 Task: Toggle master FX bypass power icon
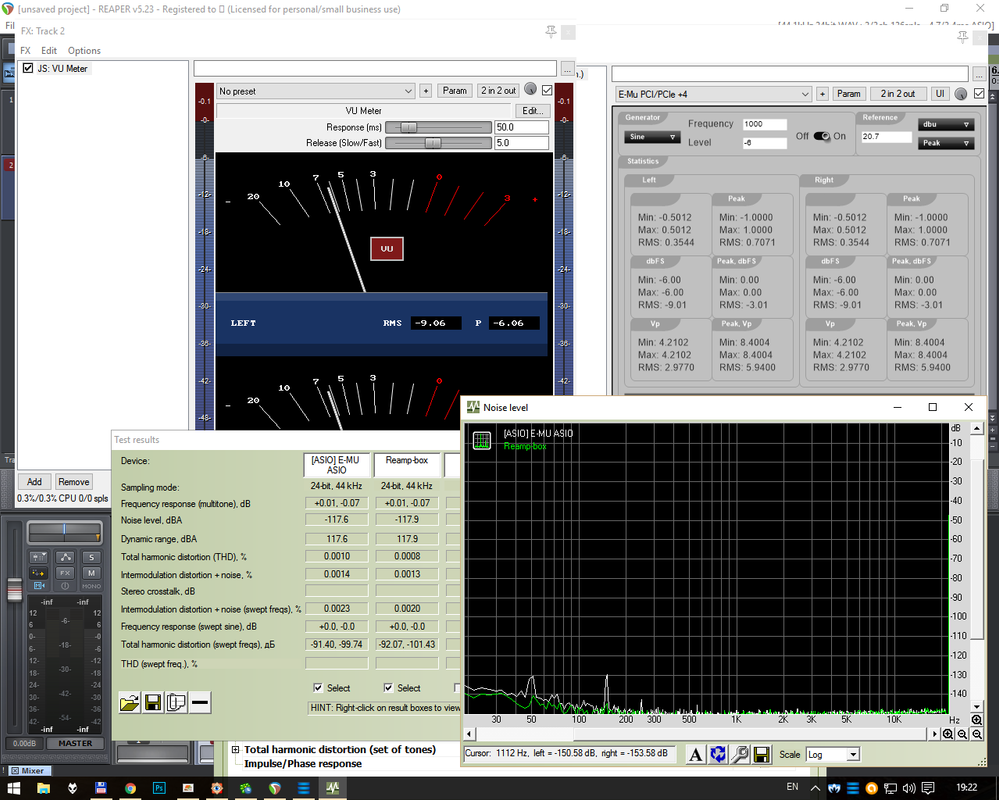[x=65, y=586]
